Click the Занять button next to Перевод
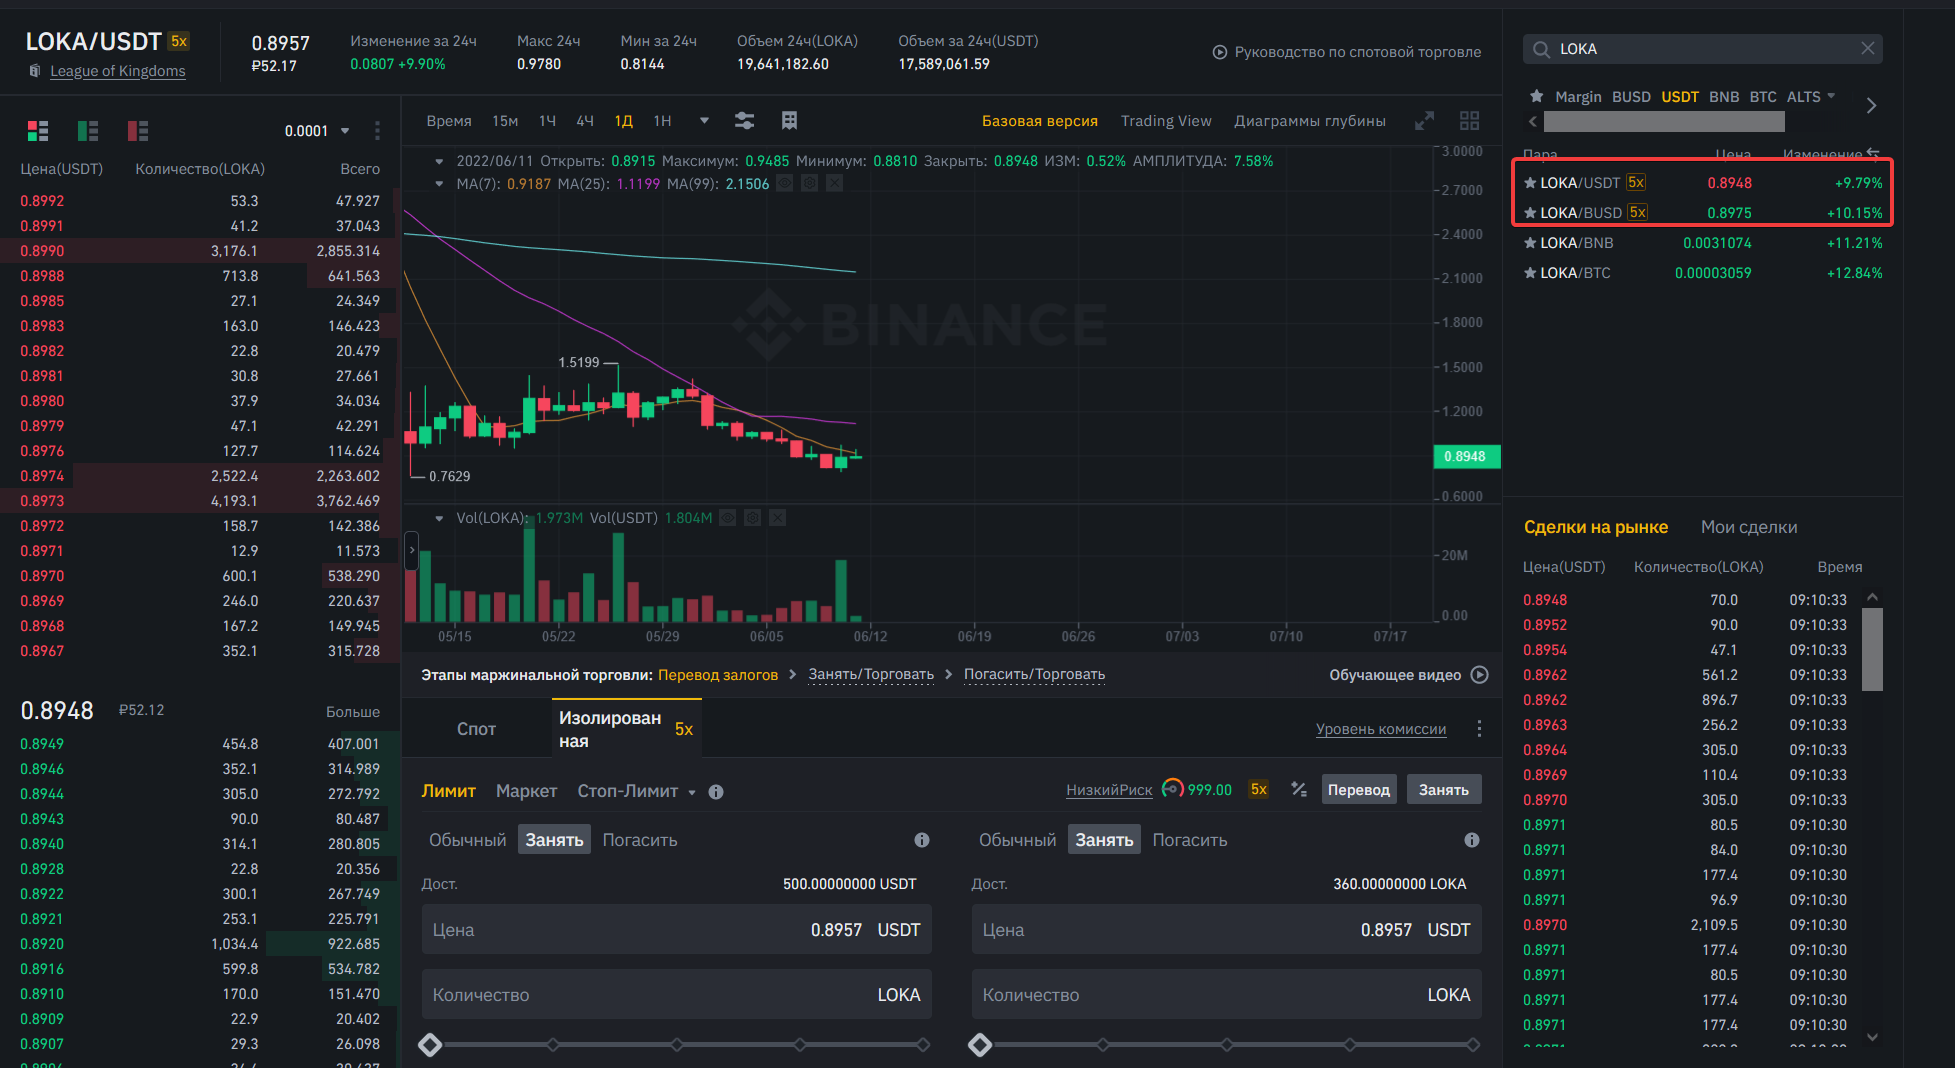This screenshot has height=1068, width=1955. pos(1444,789)
